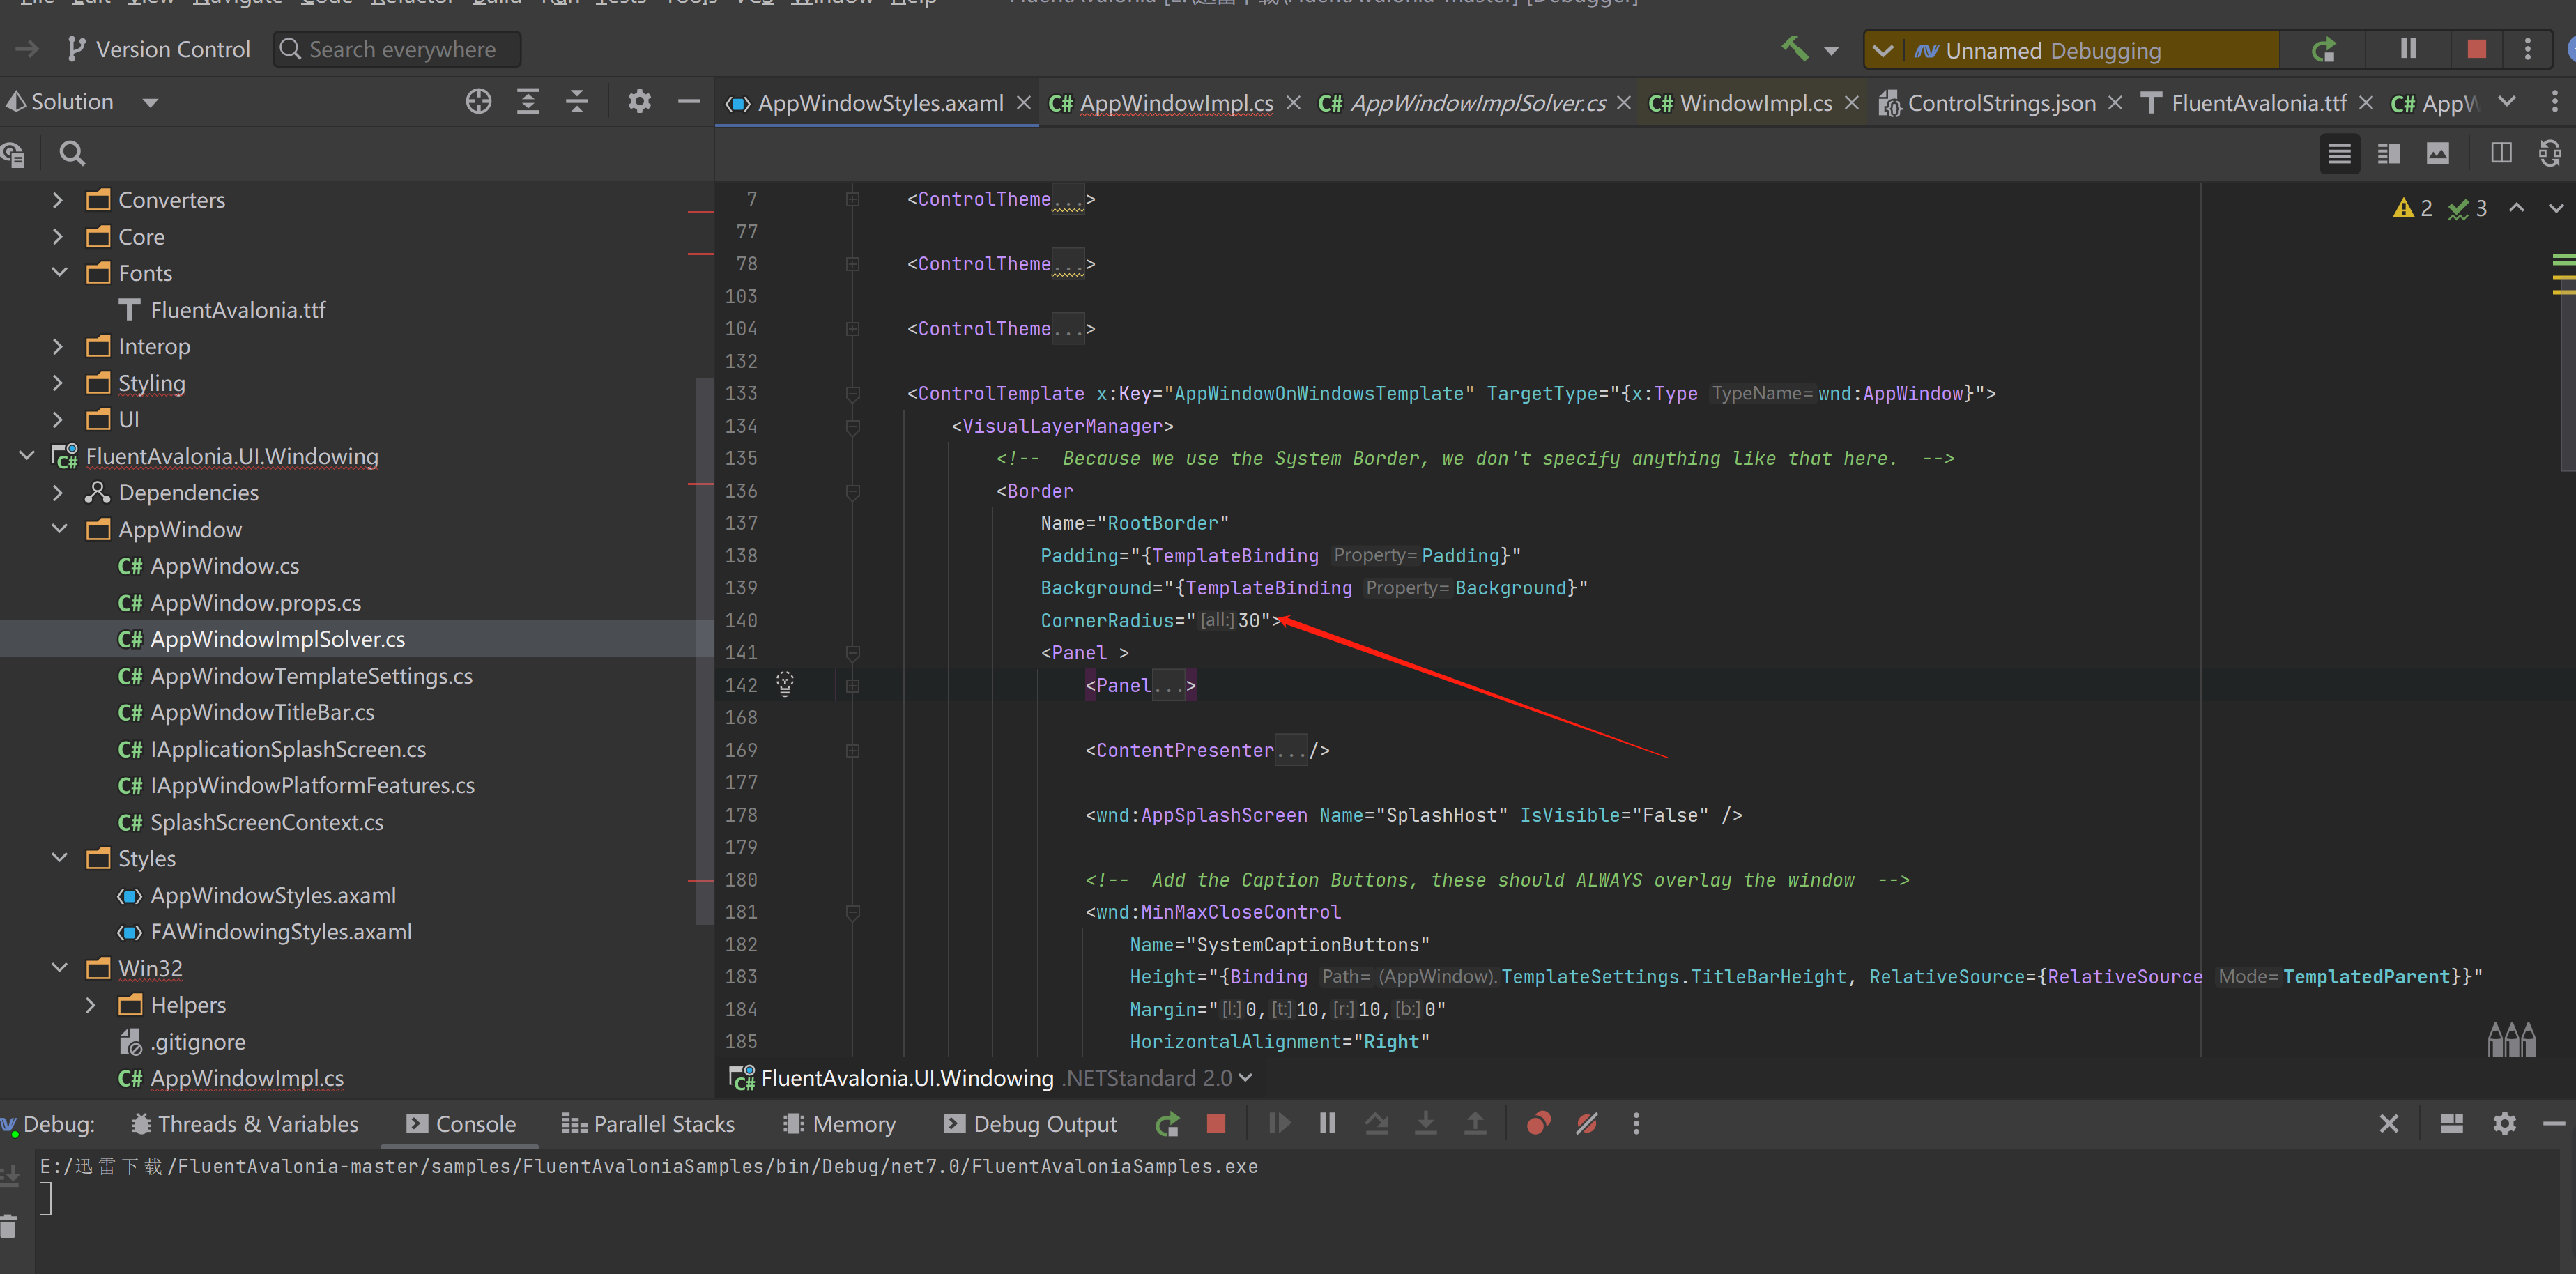Click the Build hammer icon

point(1795,49)
